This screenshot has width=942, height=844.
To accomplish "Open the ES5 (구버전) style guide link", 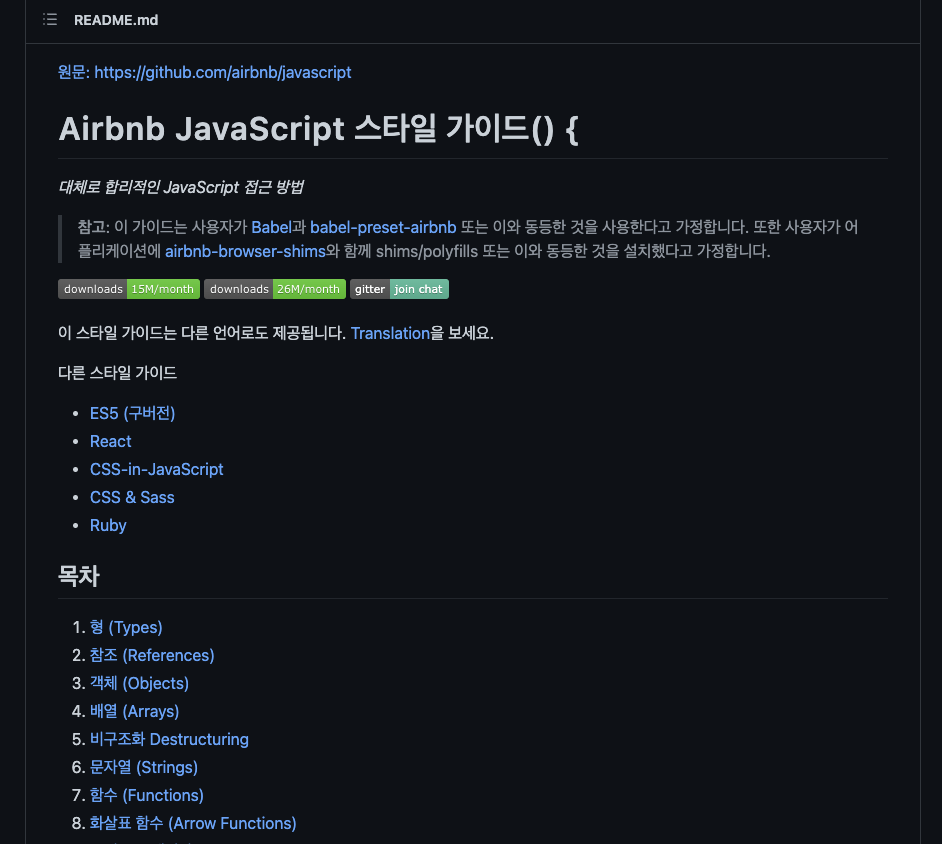I will [132, 413].
